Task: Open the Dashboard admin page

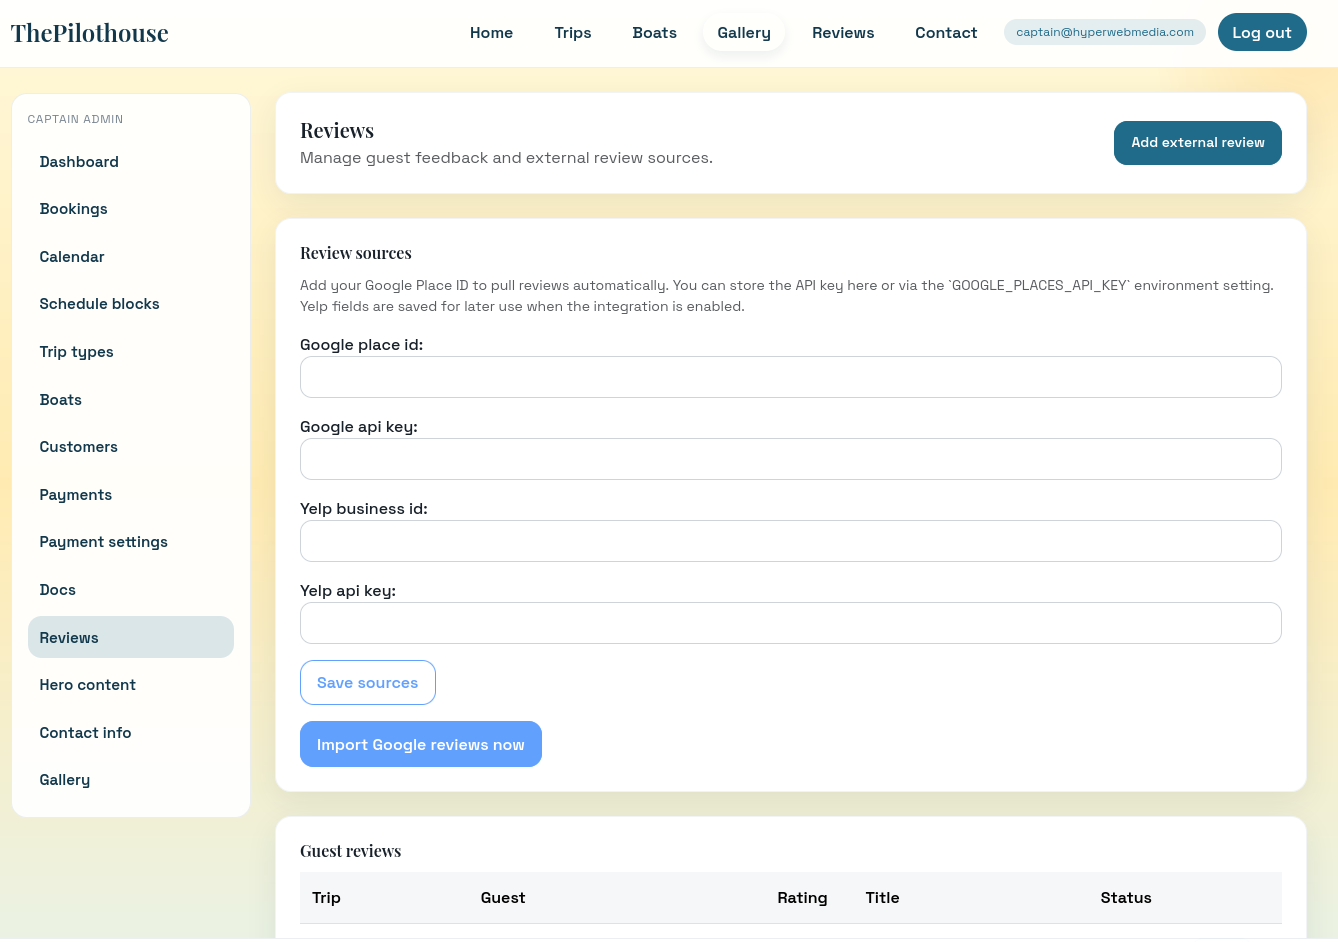Action: (x=78, y=161)
